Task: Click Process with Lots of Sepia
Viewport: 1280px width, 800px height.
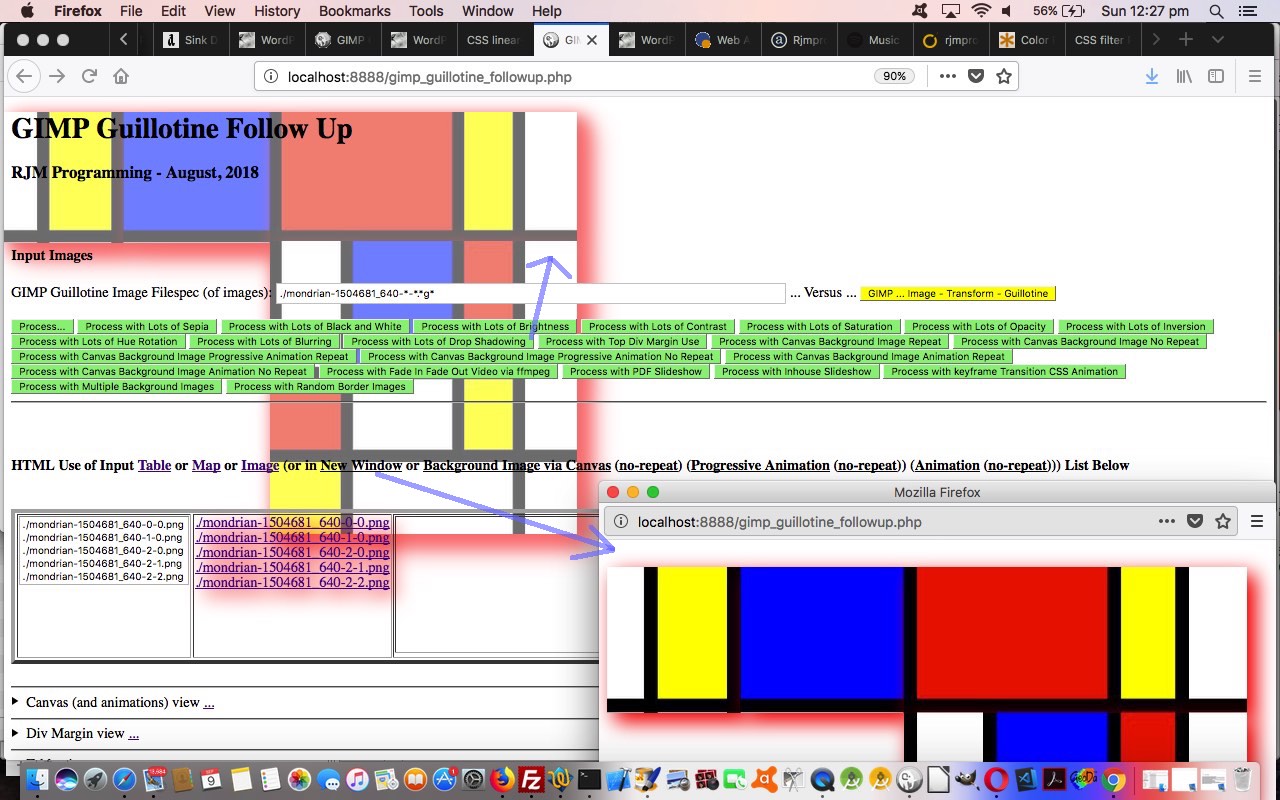Action: pos(147,327)
